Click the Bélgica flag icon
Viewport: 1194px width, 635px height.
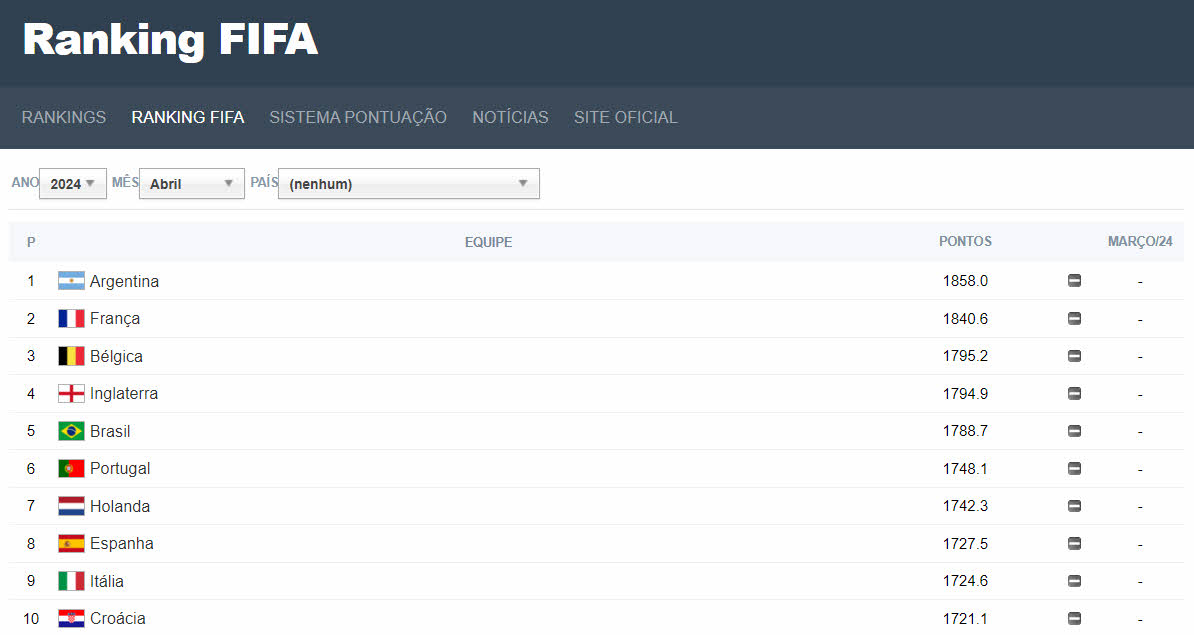72,356
